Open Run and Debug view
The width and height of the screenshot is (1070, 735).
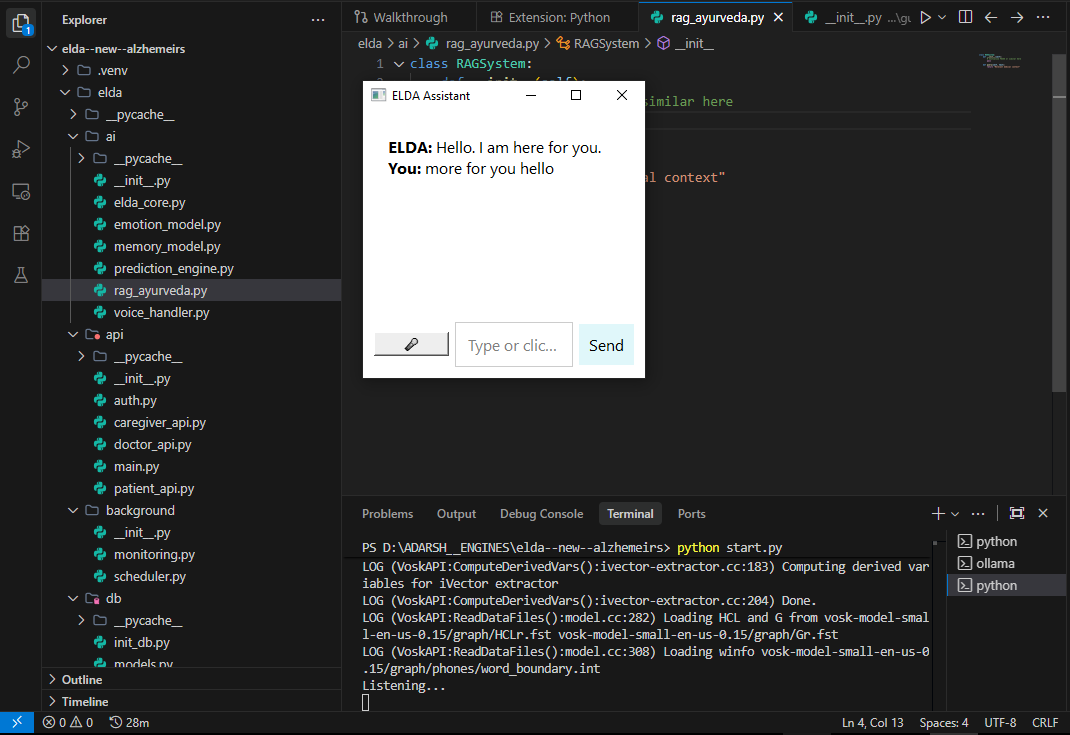click(x=21, y=149)
